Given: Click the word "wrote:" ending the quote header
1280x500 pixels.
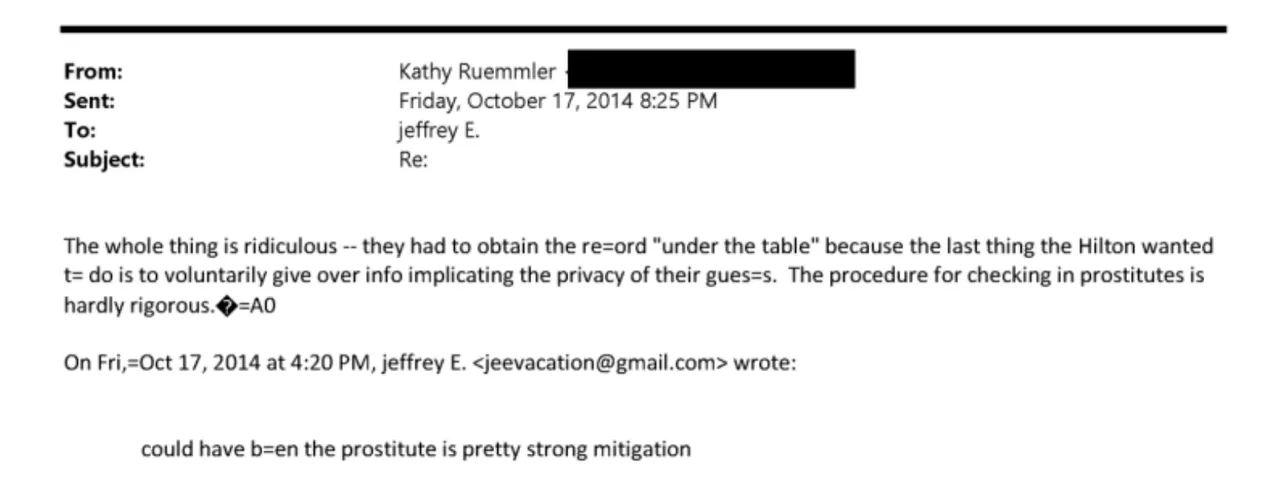Looking at the screenshot, I should click(x=765, y=362).
